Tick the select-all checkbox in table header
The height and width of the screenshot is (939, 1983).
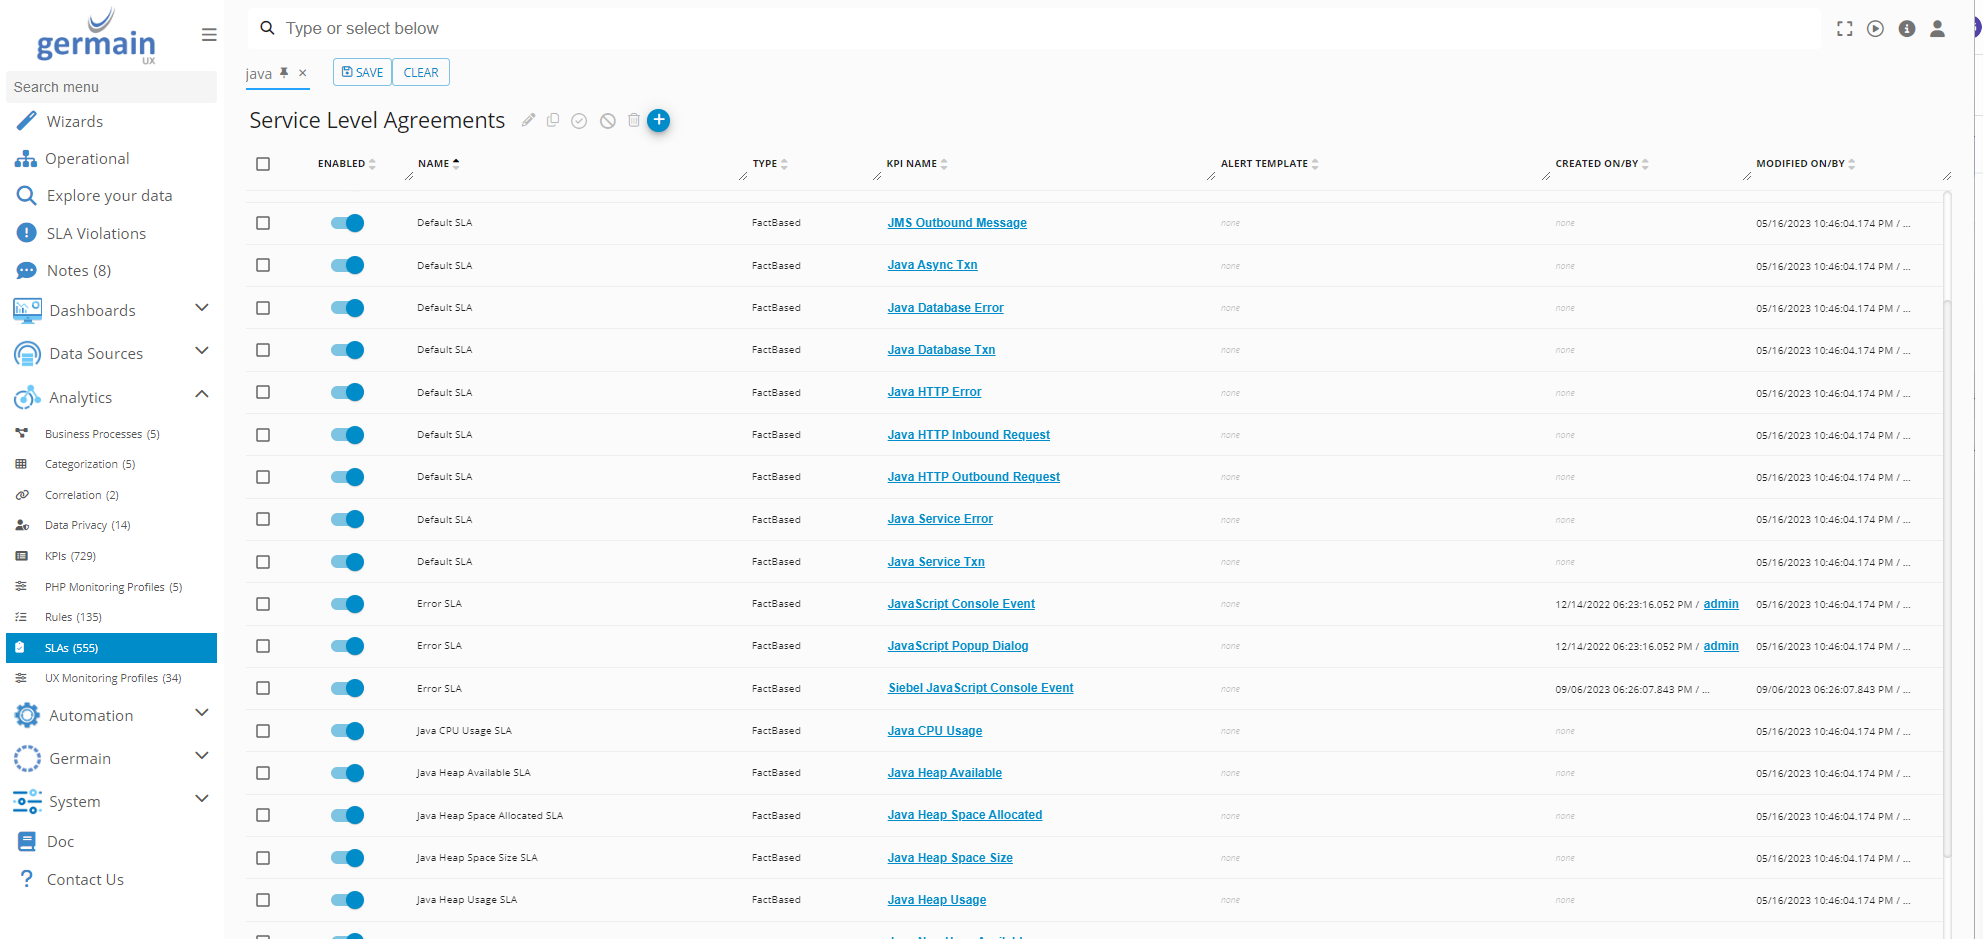pos(263,164)
